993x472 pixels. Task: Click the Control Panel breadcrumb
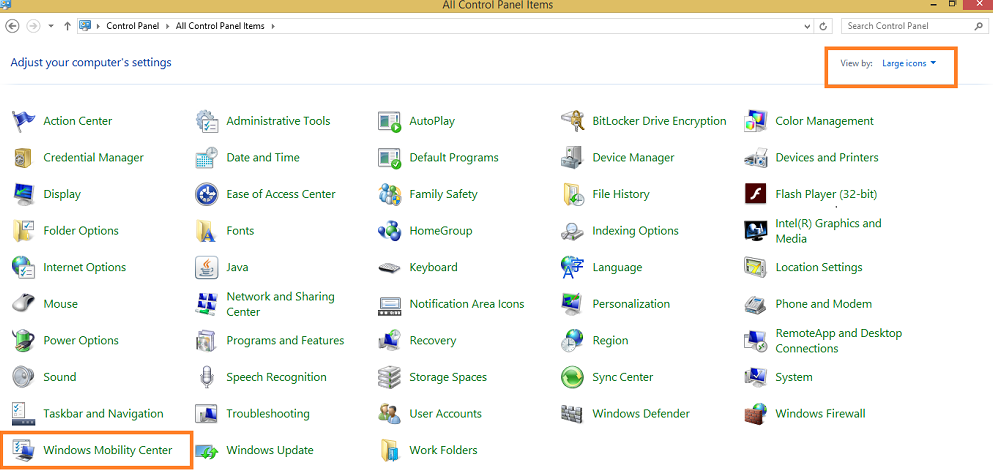coord(132,27)
